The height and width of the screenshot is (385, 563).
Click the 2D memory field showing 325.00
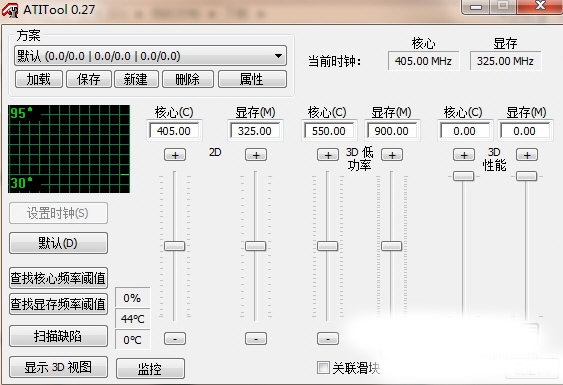(255, 131)
